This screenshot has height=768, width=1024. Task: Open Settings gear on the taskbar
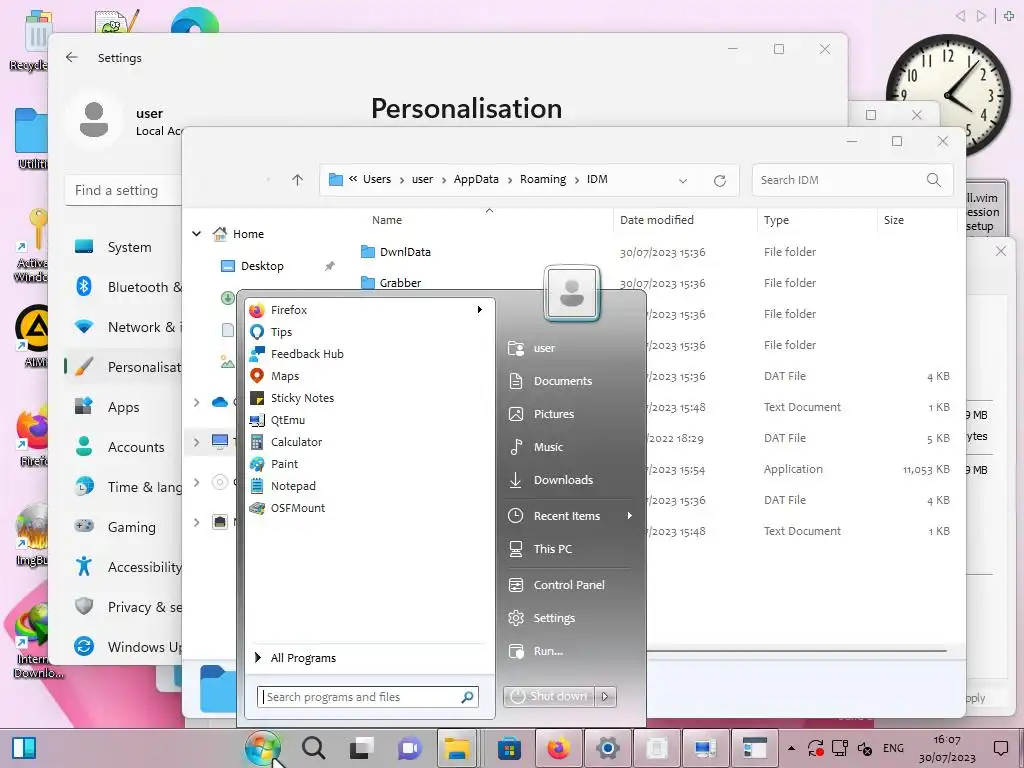607,748
